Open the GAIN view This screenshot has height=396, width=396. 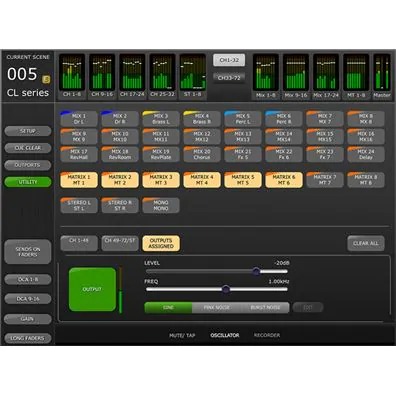click(28, 319)
